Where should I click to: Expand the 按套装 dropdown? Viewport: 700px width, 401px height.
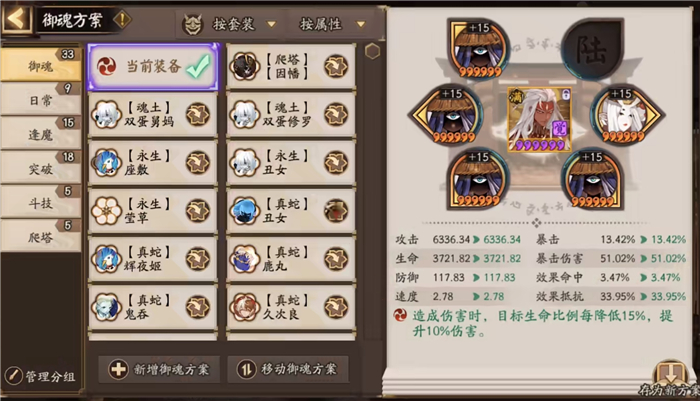click(x=230, y=24)
